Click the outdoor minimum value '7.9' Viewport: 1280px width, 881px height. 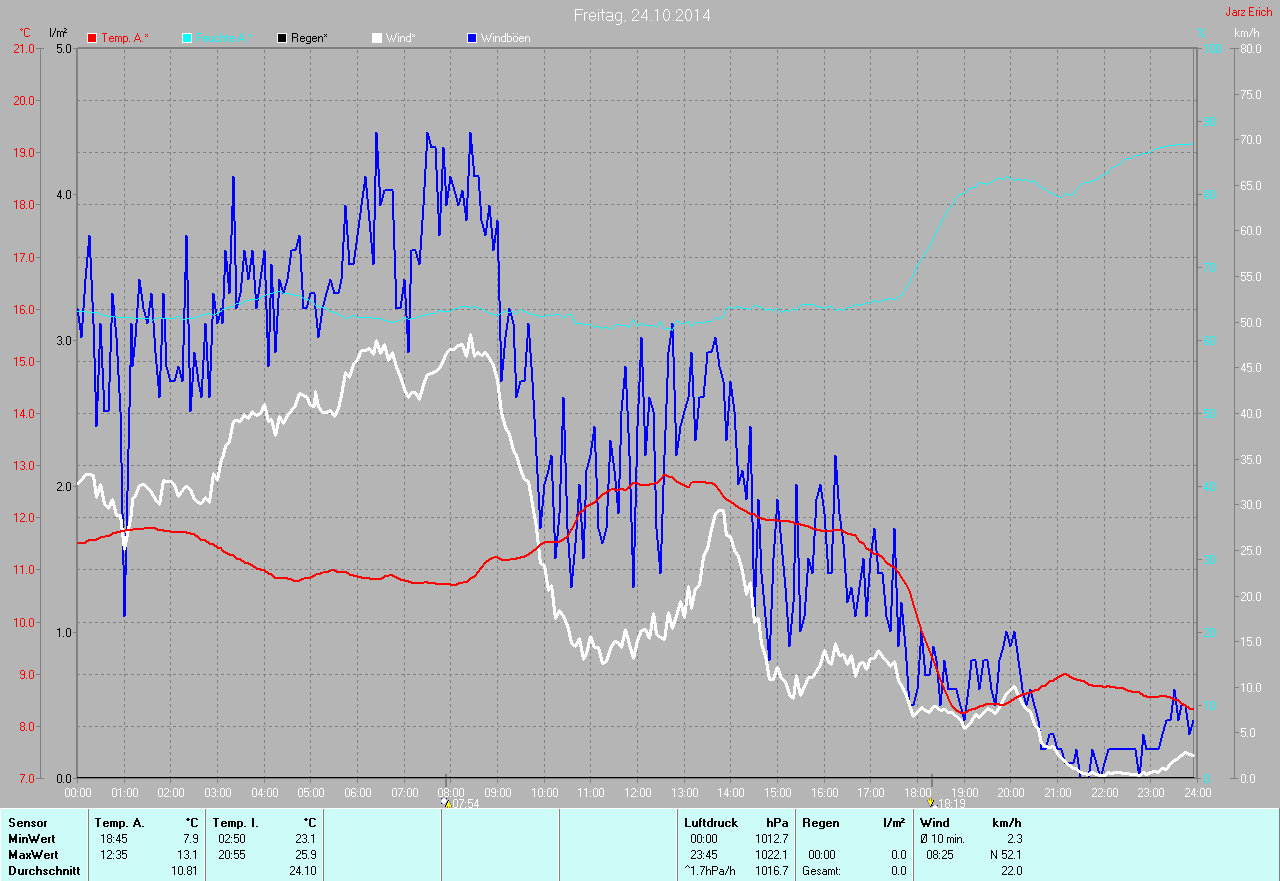(190, 839)
